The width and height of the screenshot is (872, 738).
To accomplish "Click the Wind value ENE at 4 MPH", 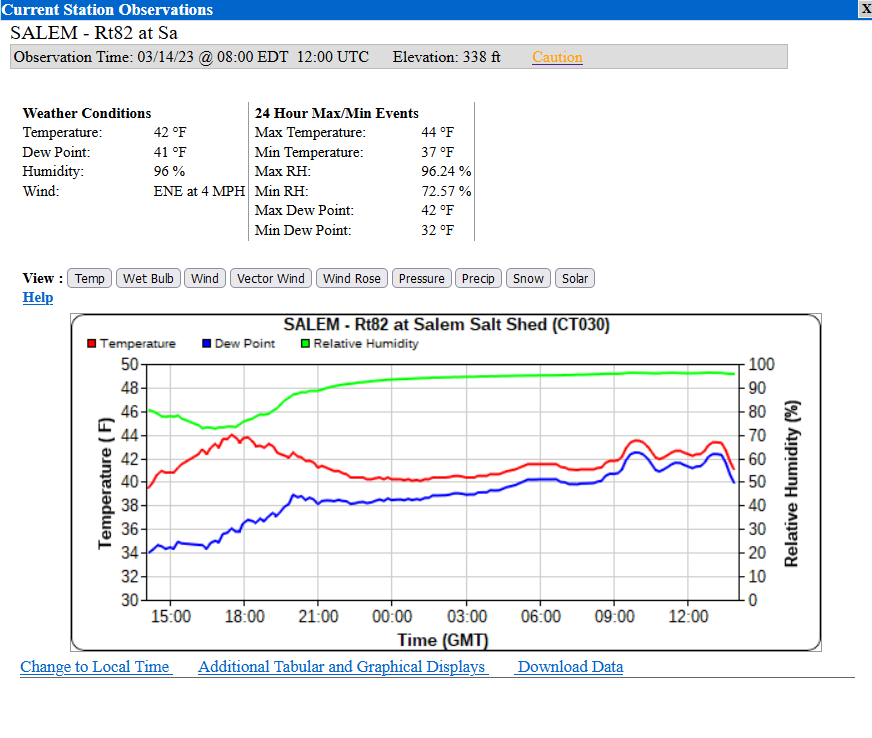I will [199, 191].
